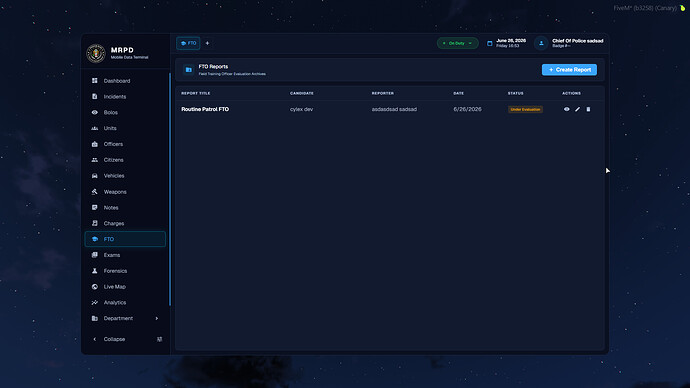Open the On Duty status dropdown
The height and width of the screenshot is (388, 690).
click(x=458, y=43)
